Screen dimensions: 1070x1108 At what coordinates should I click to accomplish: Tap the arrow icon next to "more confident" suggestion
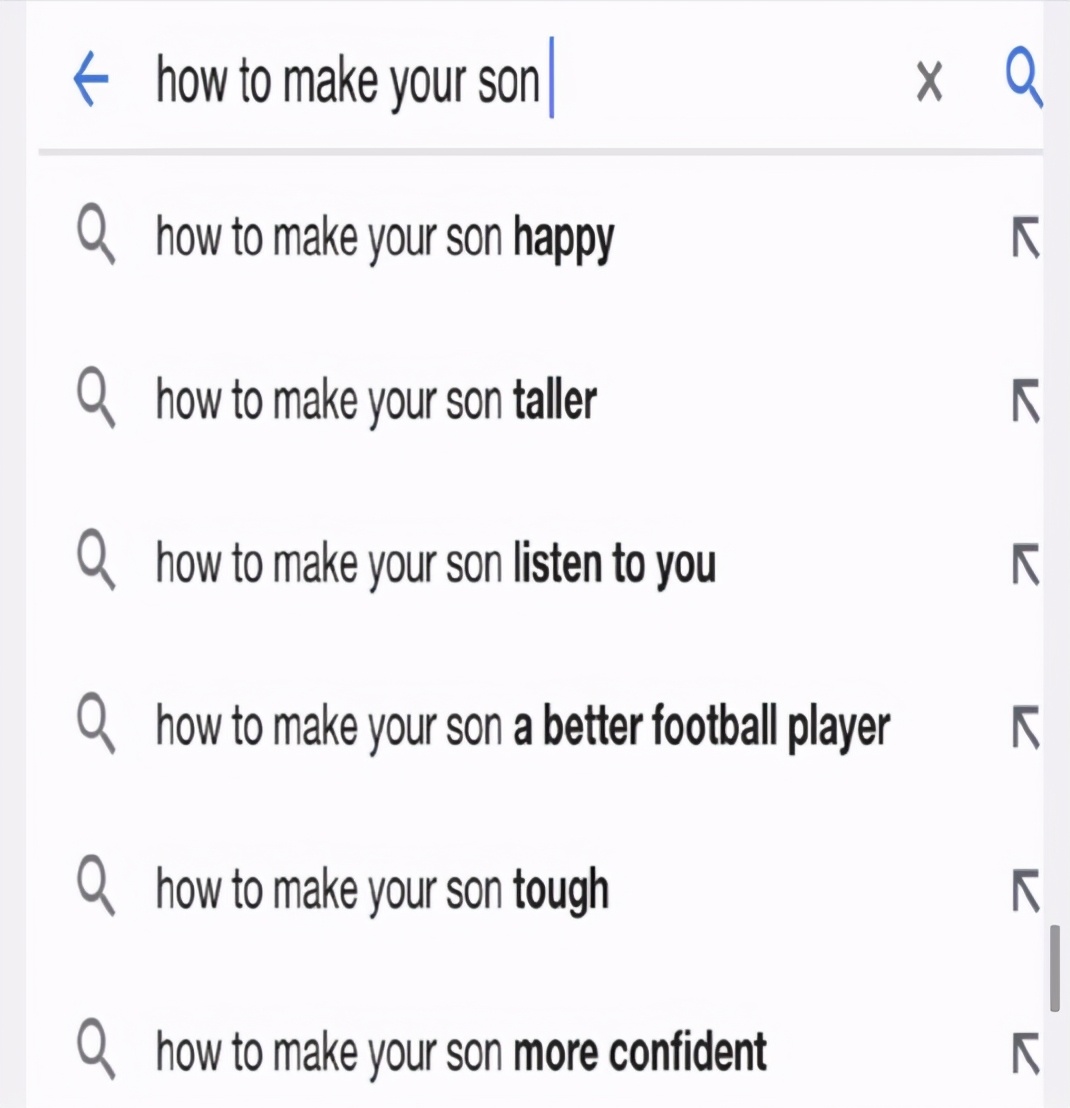point(1025,1053)
